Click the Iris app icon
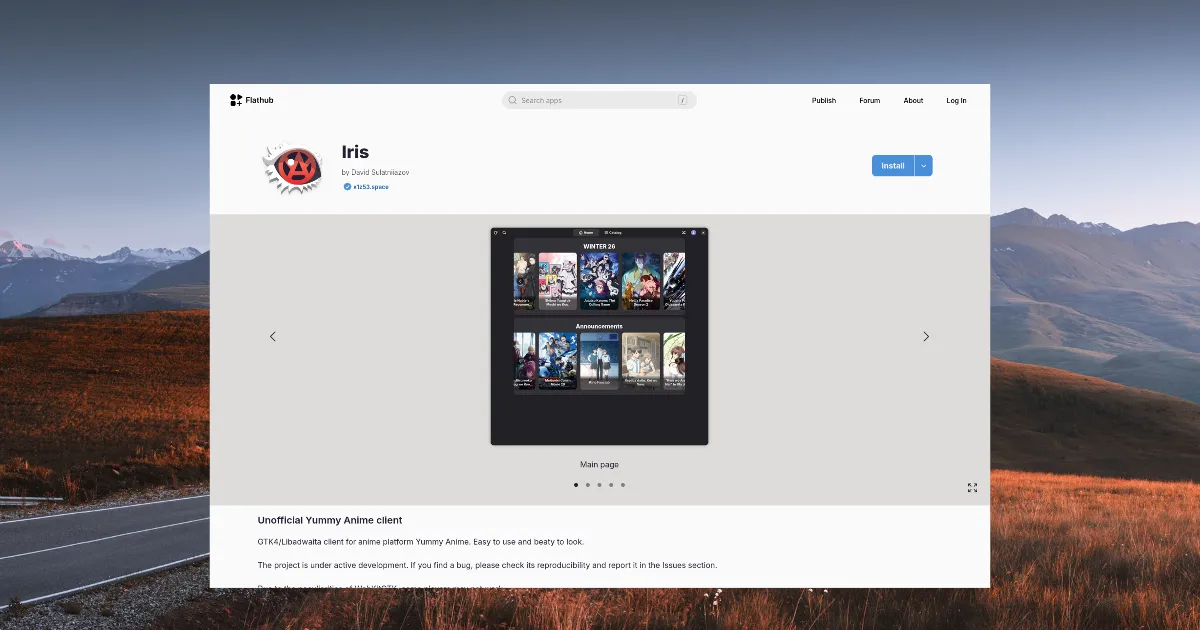Viewport: 1200px width, 630px height. 292,167
